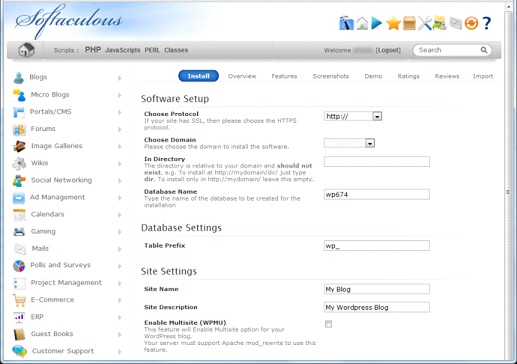Select the Install tab
The width and height of the screenshot is (517, 364).
click(x=199, y=76)
